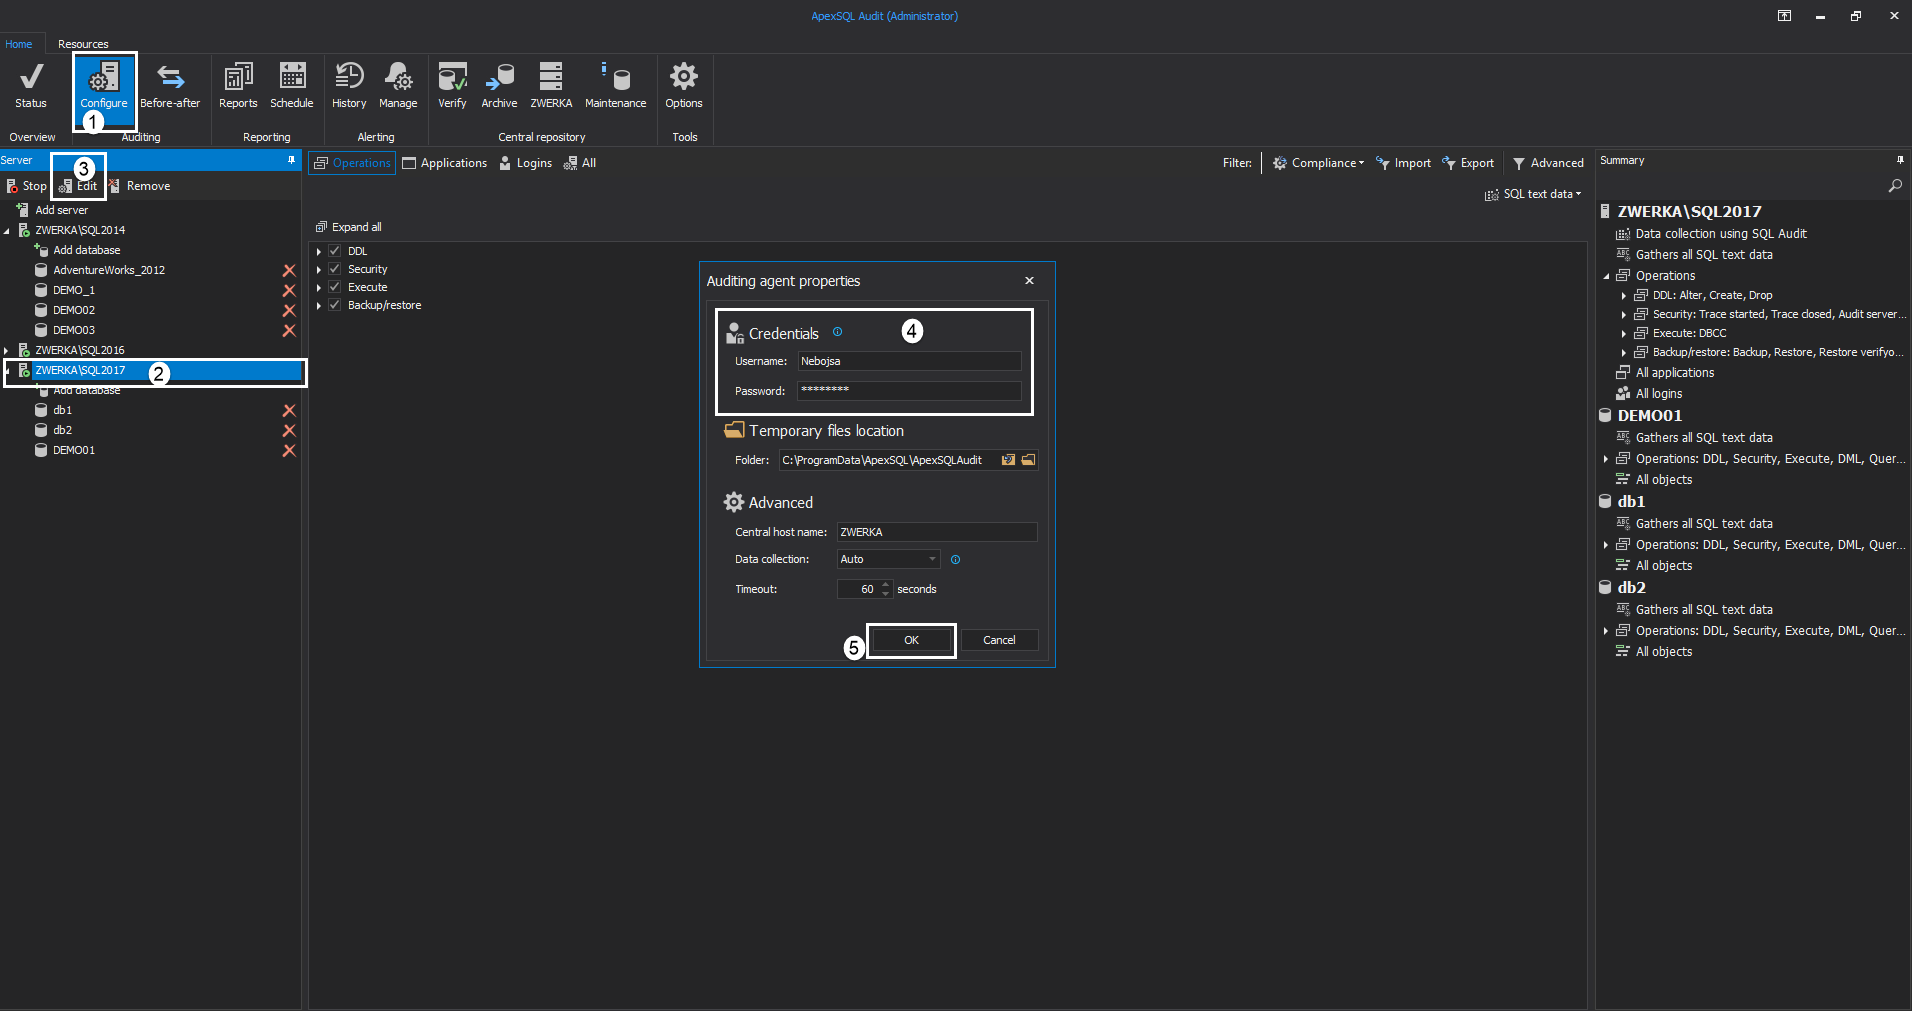Expand the Security operations node
1912x1011 pixels.
319,269
